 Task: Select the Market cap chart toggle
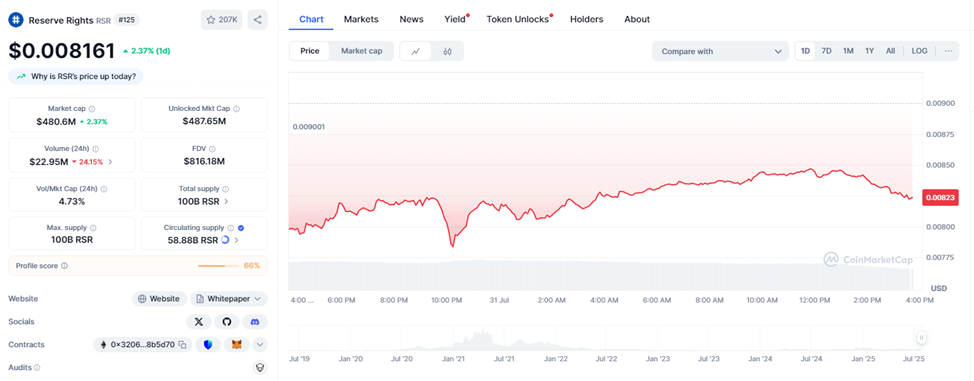coord(362,51)
